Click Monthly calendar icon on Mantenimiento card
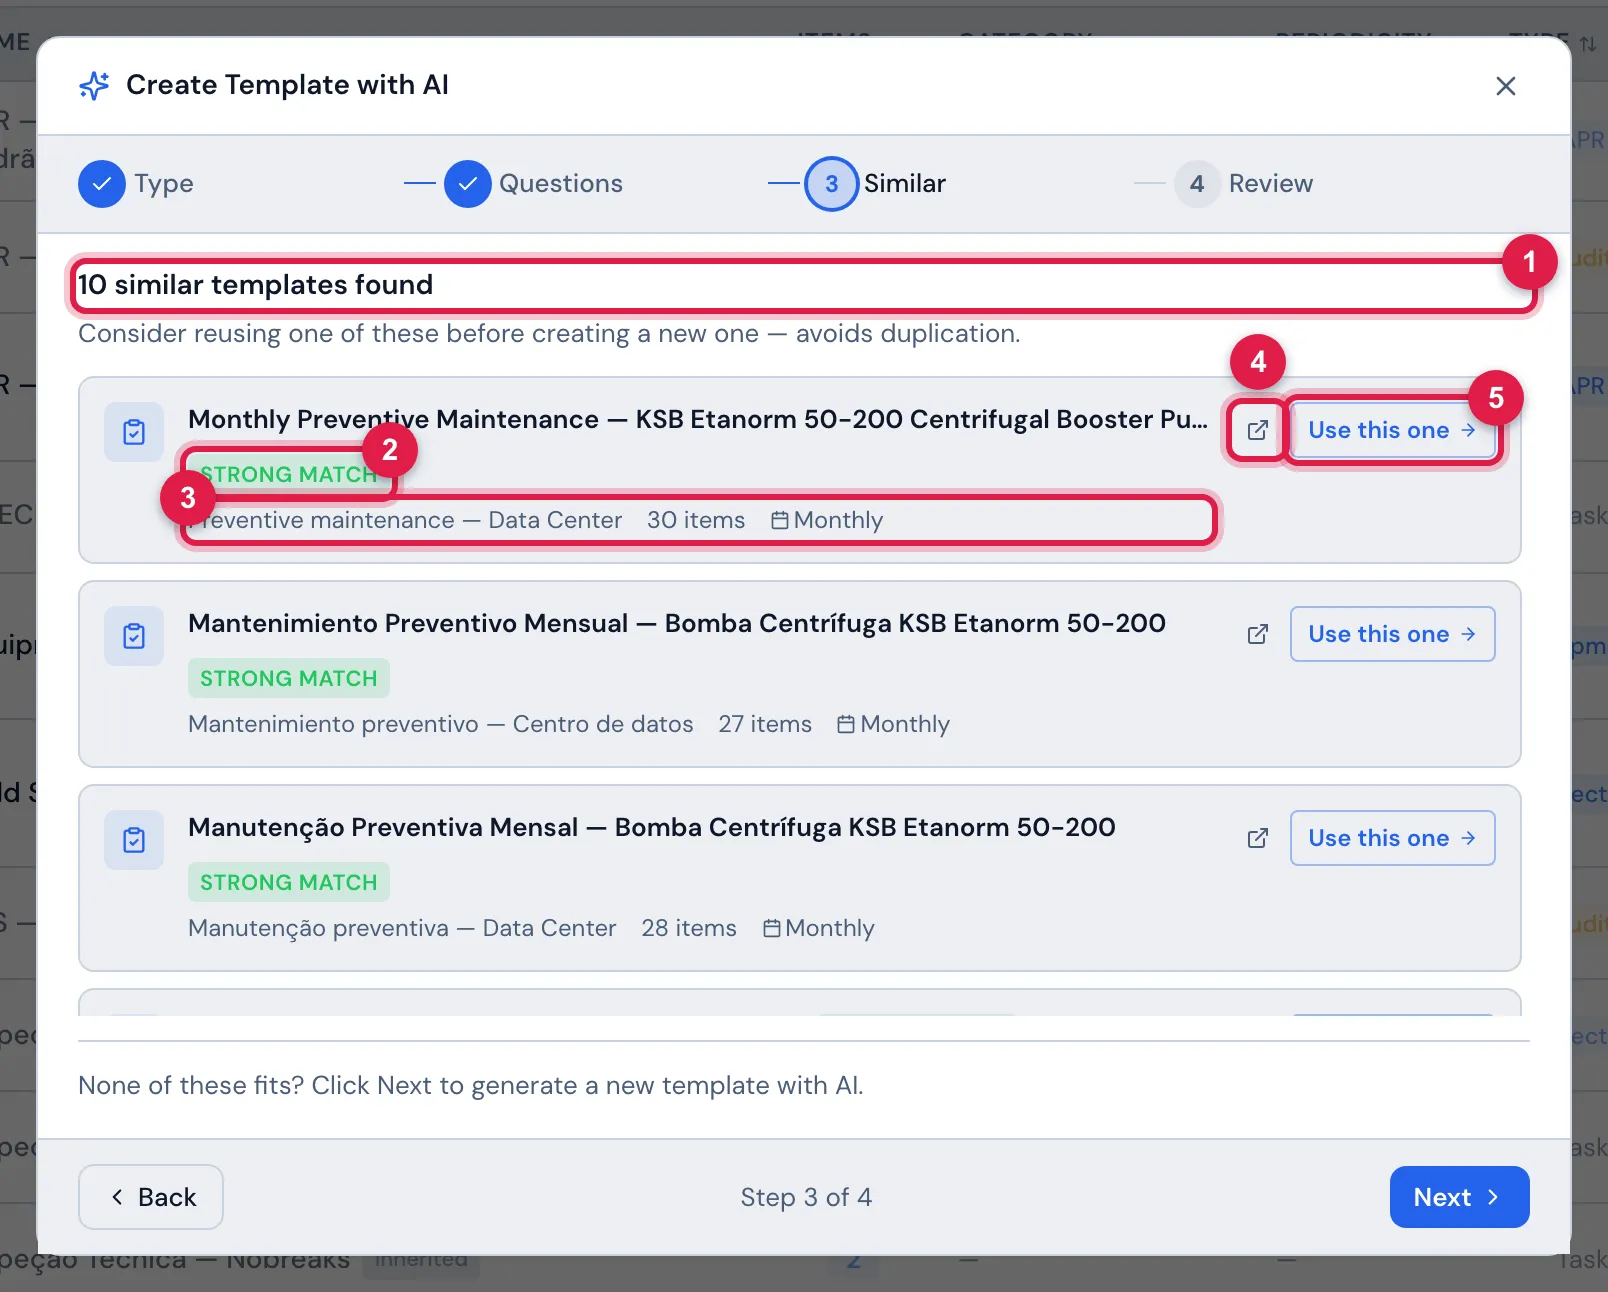 (846, 724)
